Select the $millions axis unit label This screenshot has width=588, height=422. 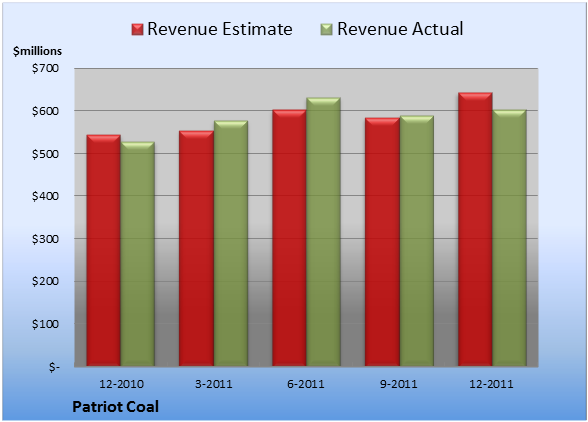pyautogui.click(x=38, y=51)
